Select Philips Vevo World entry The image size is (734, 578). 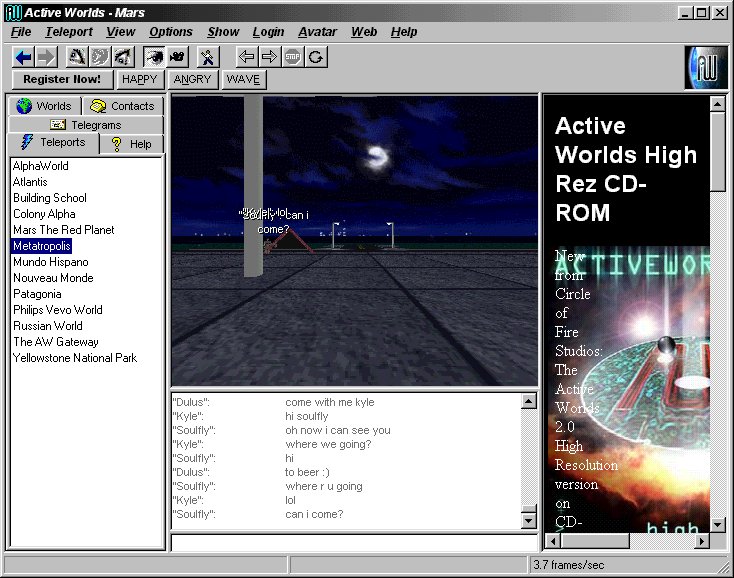58,310
